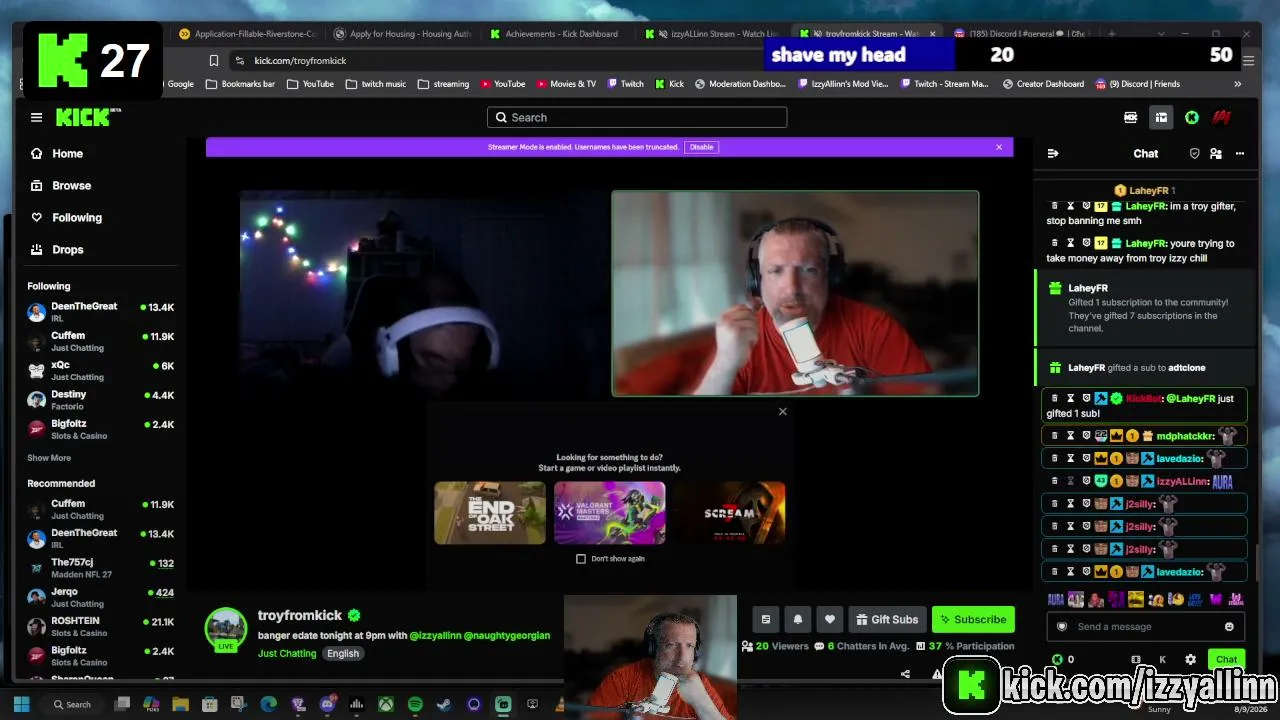1280x720 pixels.
Task: Open the @izzyallinn mention link
Action: (x=435, y=636)
